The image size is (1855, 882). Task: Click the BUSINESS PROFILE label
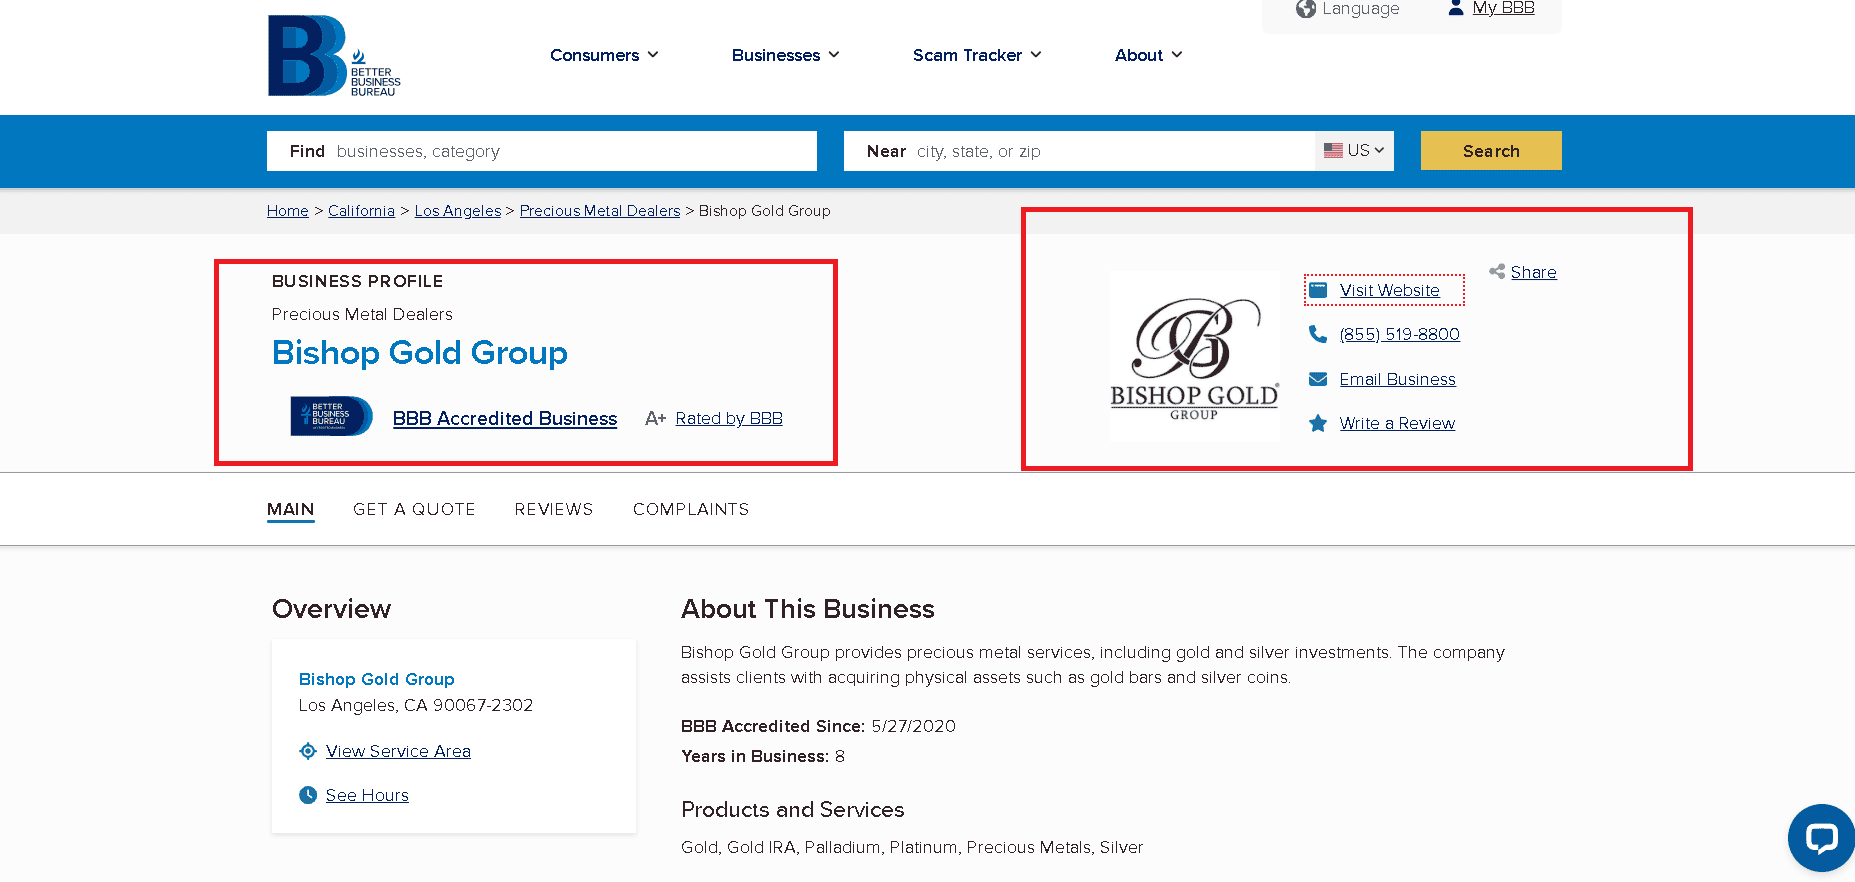tap(357, 281)
